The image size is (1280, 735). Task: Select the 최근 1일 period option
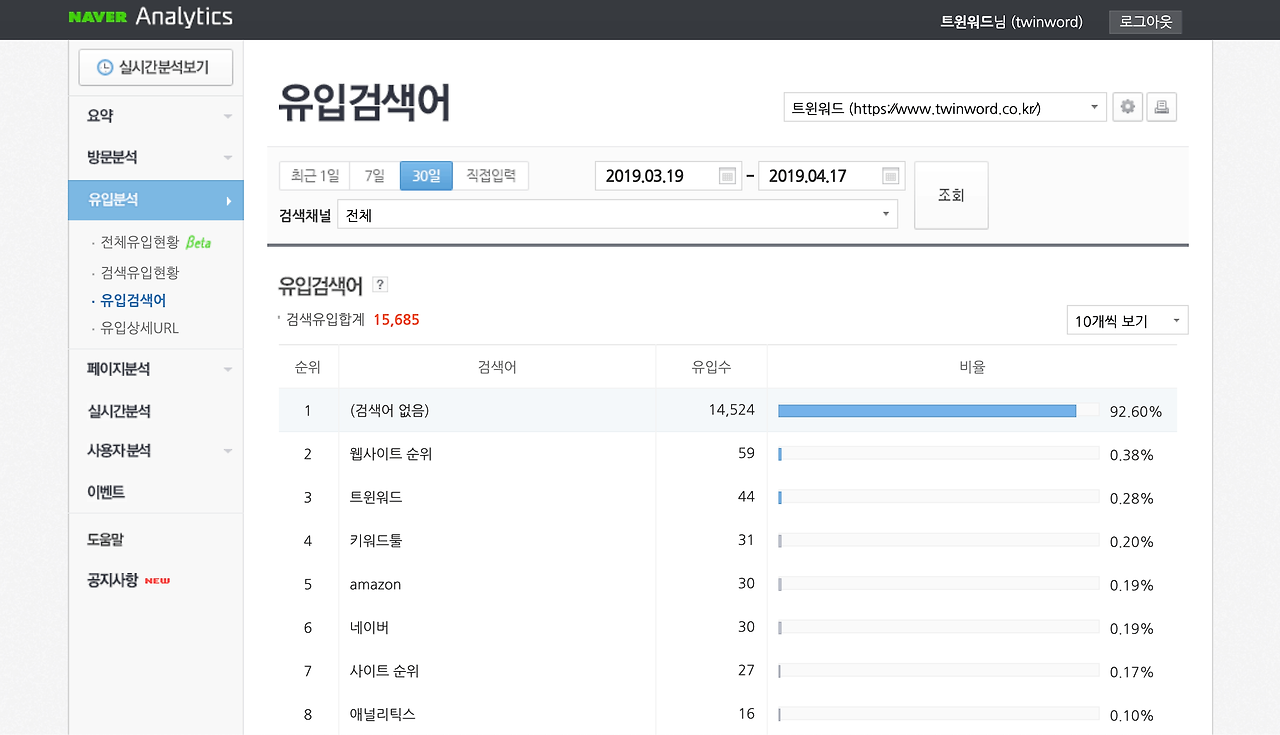(314, 175)
